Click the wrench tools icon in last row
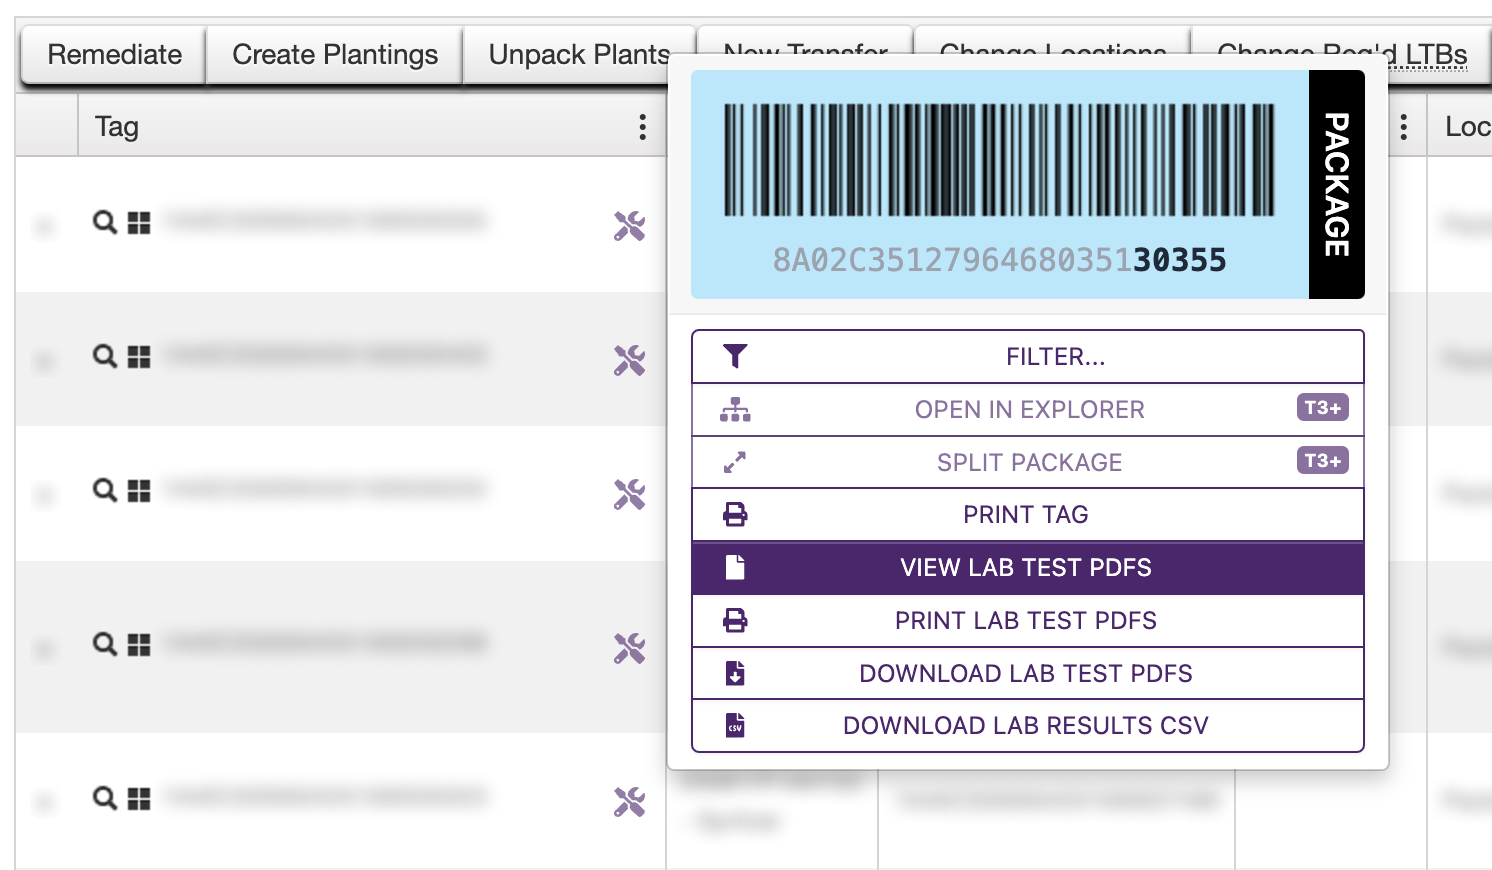Viewport: 1492px width, 870px height. 629,802
